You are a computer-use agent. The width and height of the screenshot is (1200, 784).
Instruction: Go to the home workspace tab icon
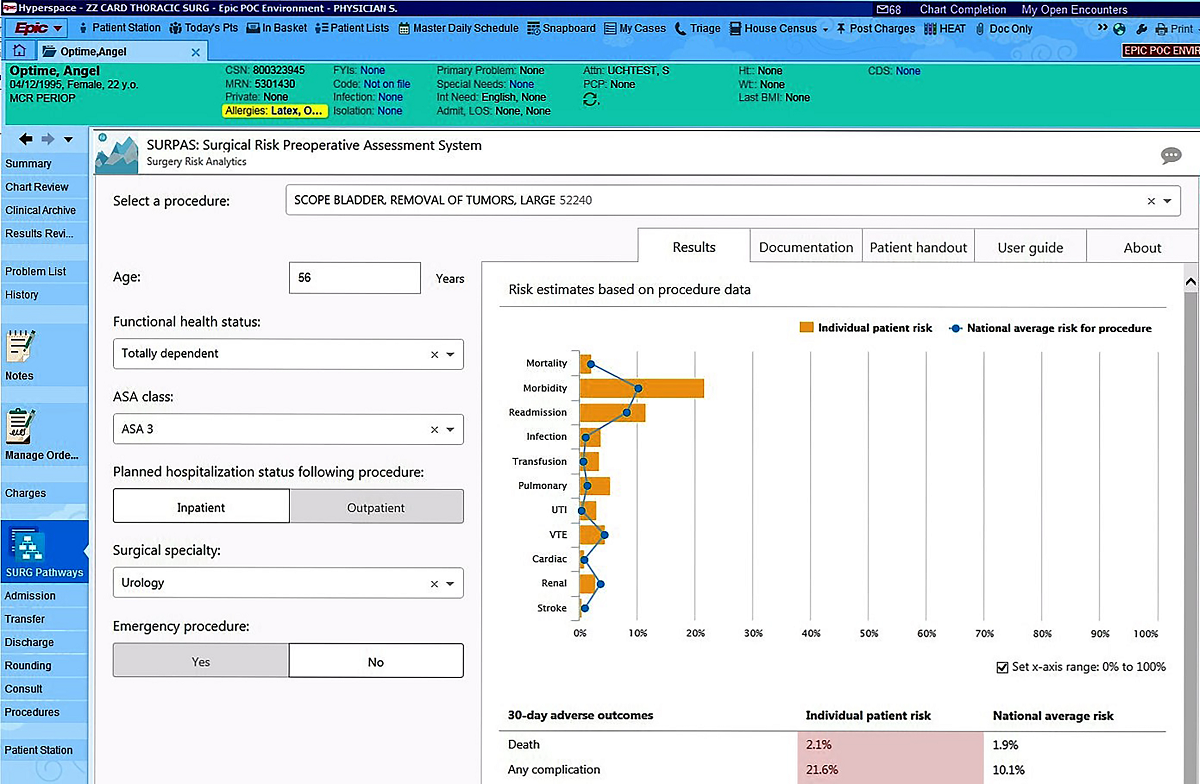tap(19, 50)
